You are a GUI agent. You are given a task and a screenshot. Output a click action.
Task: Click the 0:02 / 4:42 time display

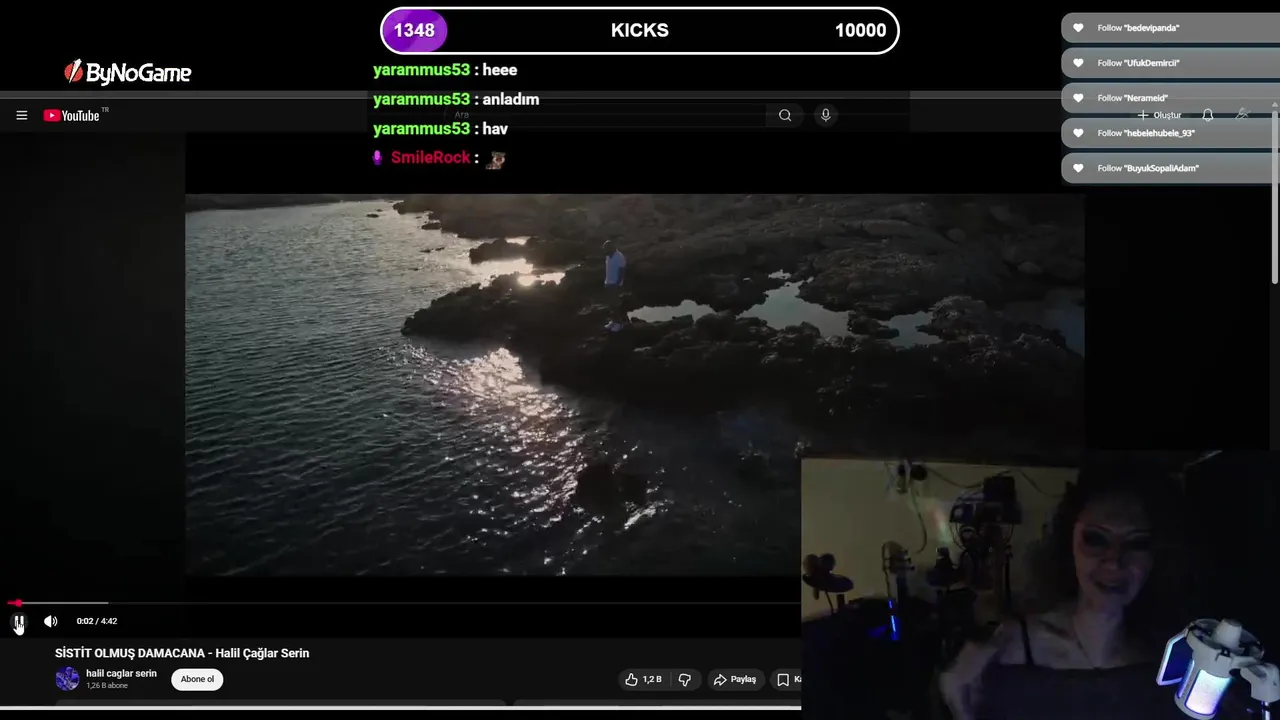click(97, 621)
